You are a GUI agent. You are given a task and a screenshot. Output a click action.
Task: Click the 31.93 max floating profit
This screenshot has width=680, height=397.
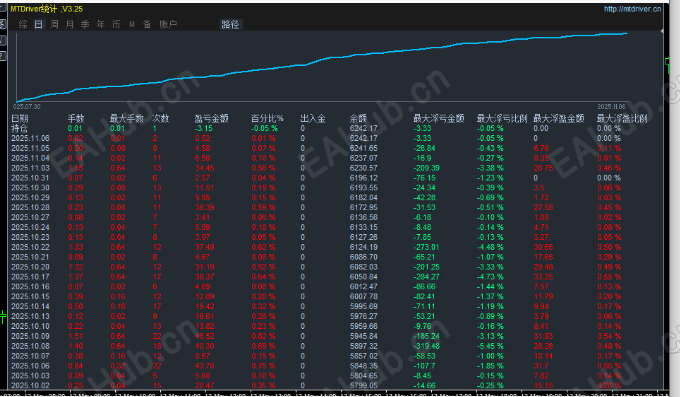pos(543,336)
